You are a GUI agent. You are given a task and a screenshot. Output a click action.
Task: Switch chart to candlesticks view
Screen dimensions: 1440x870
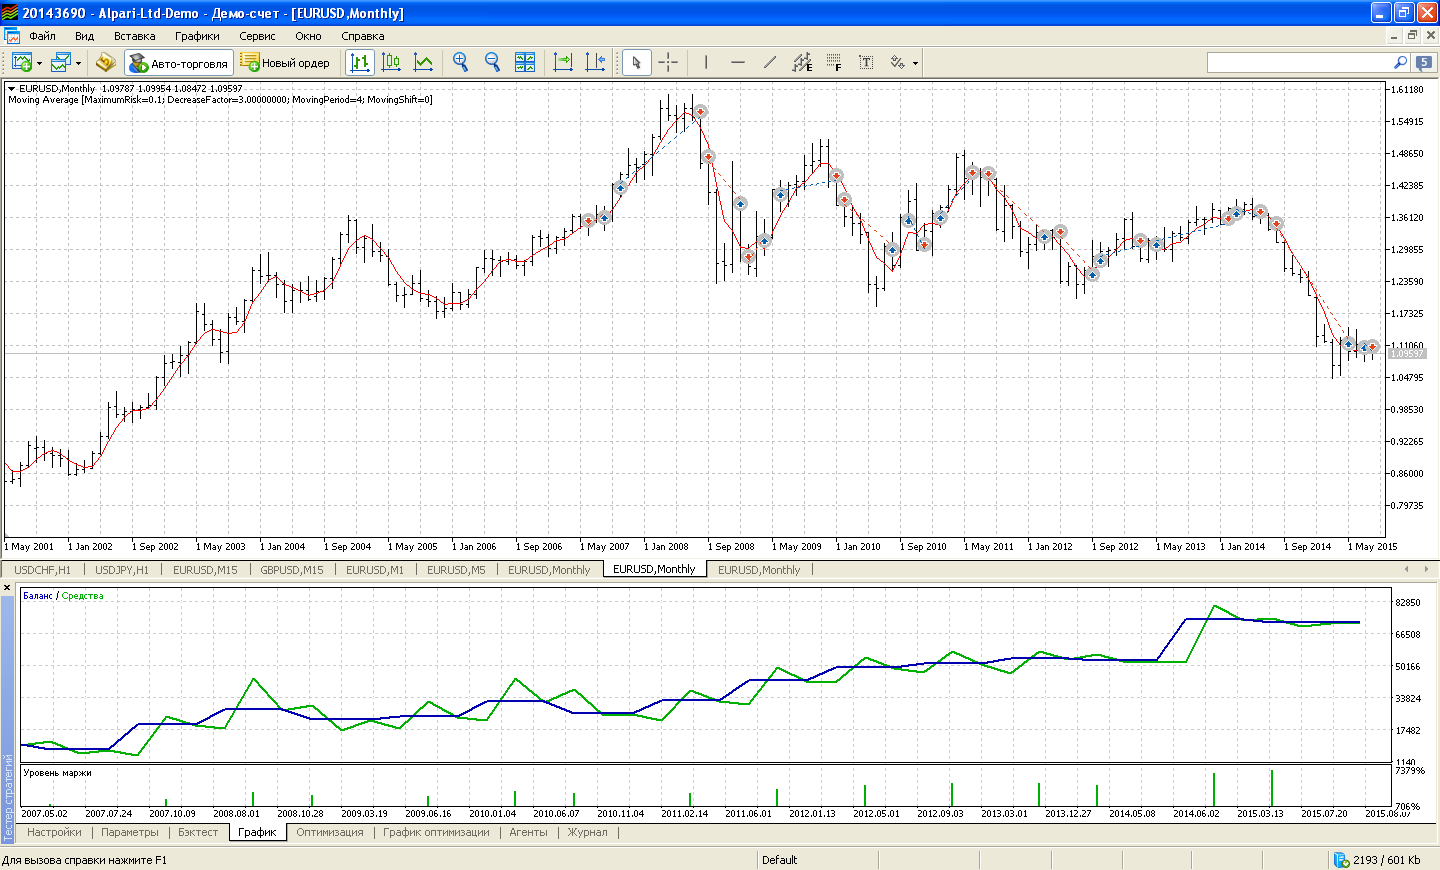click(x=391, y=62)
